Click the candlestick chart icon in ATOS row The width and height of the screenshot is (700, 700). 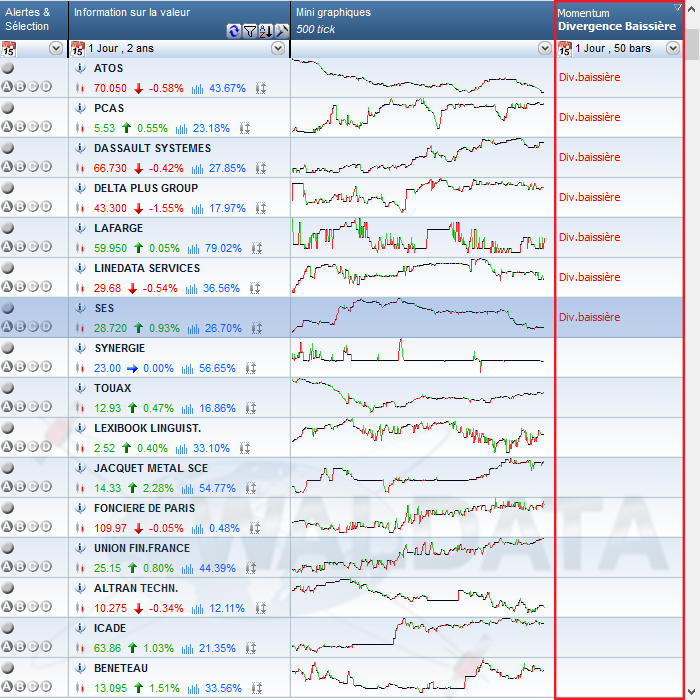point(80,88)
